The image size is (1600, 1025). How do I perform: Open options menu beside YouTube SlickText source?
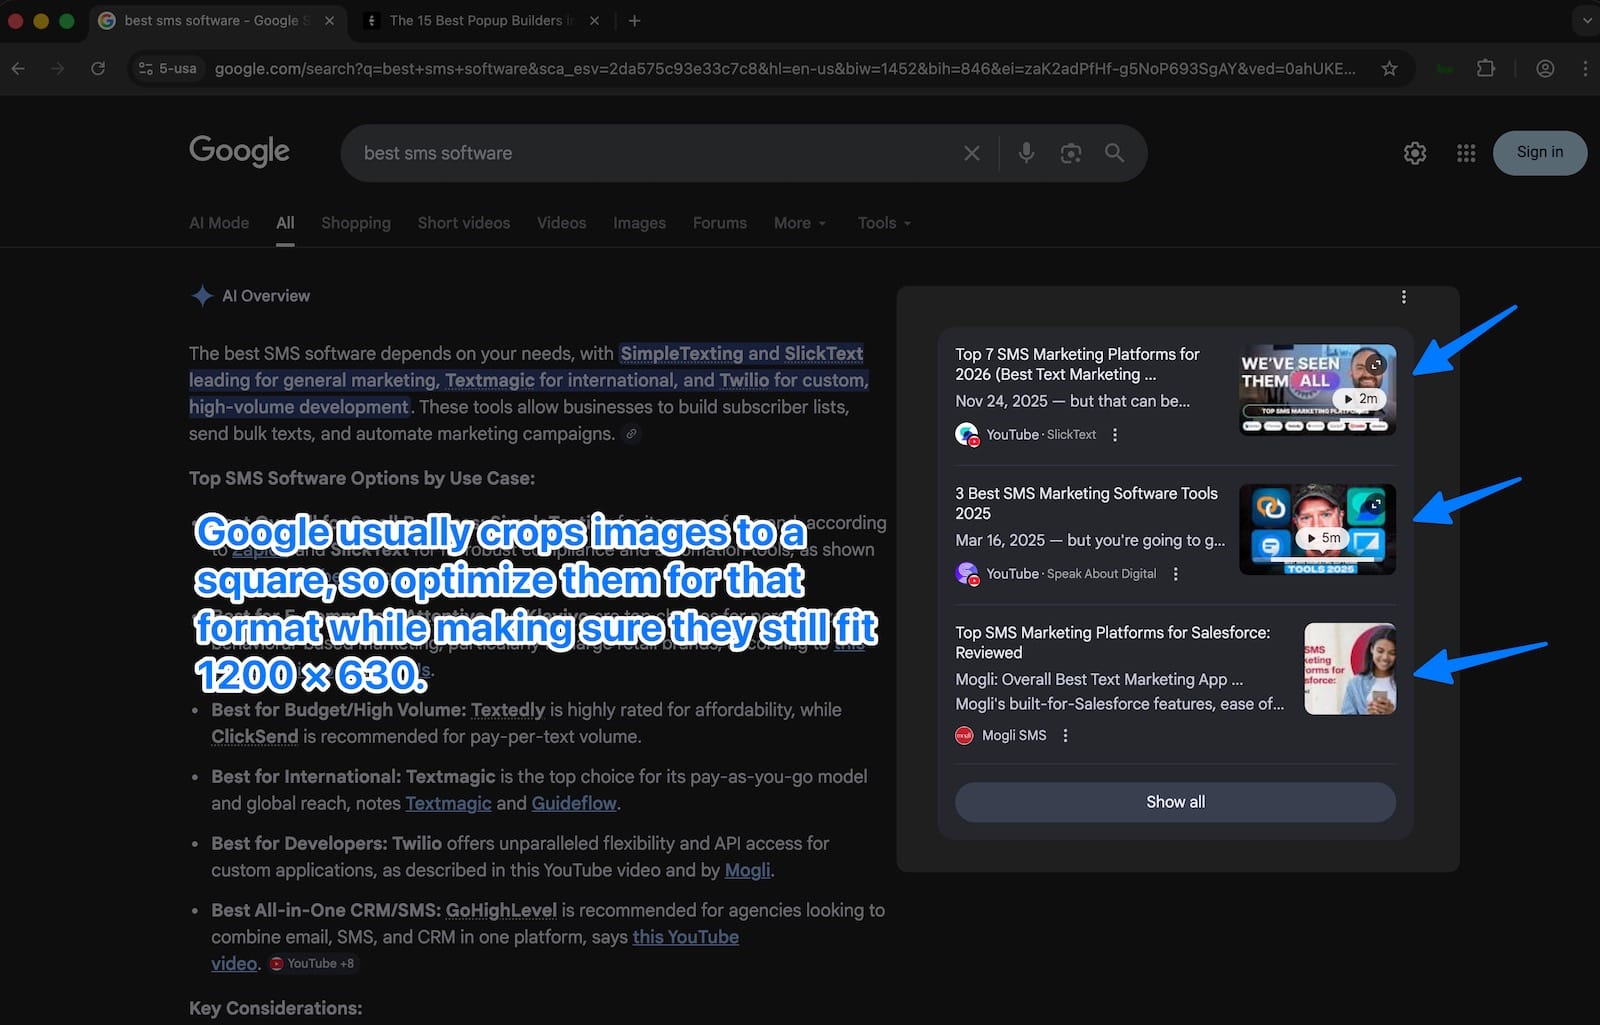1115,435
